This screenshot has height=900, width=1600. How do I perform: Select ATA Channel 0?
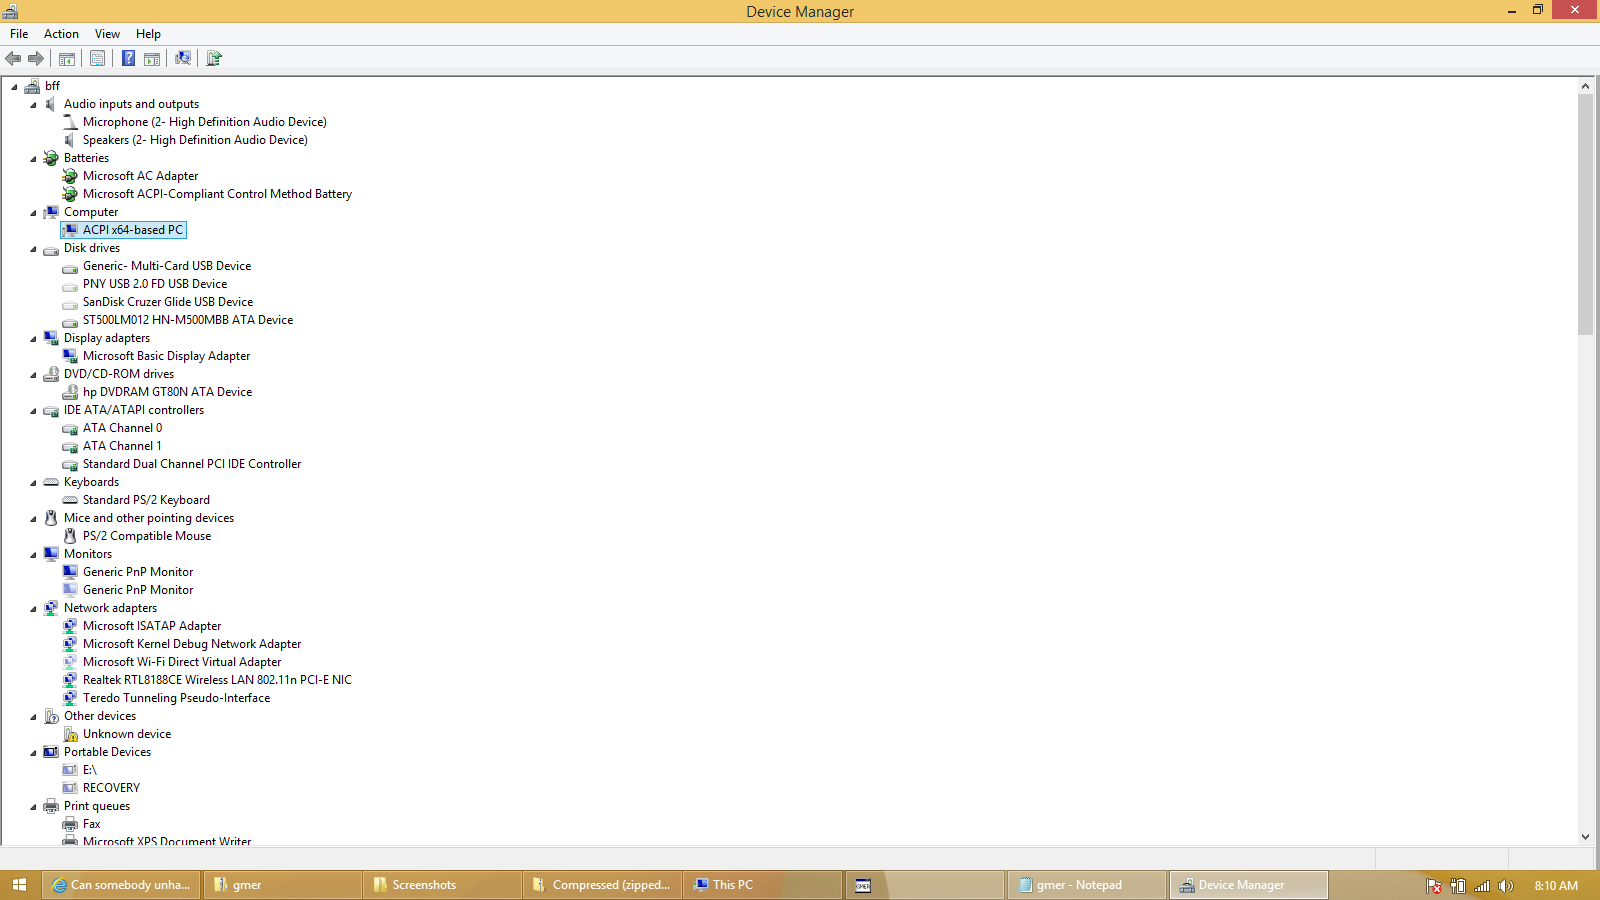click(x=122, y=428)
